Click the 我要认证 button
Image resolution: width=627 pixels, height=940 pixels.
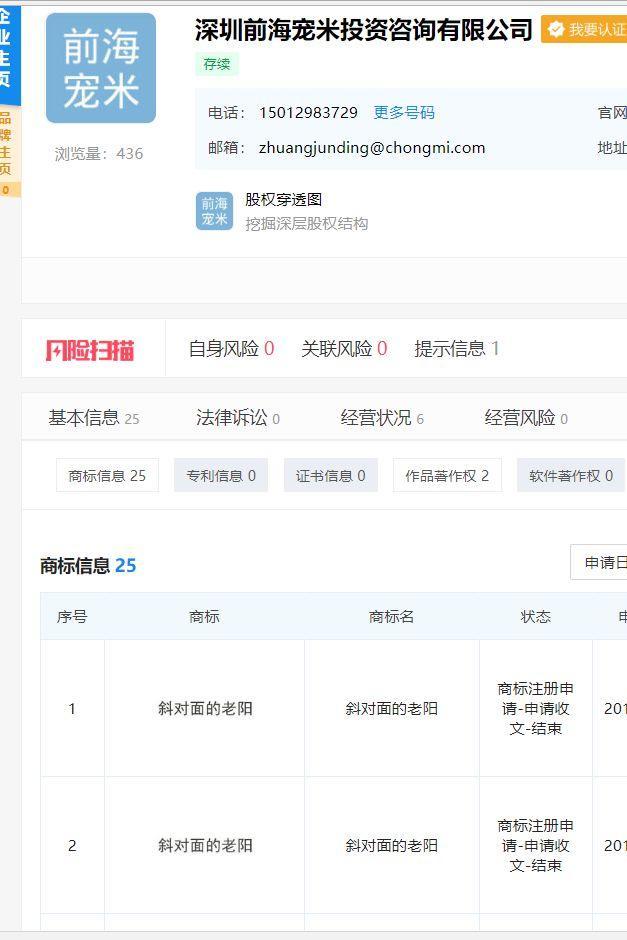584,29
